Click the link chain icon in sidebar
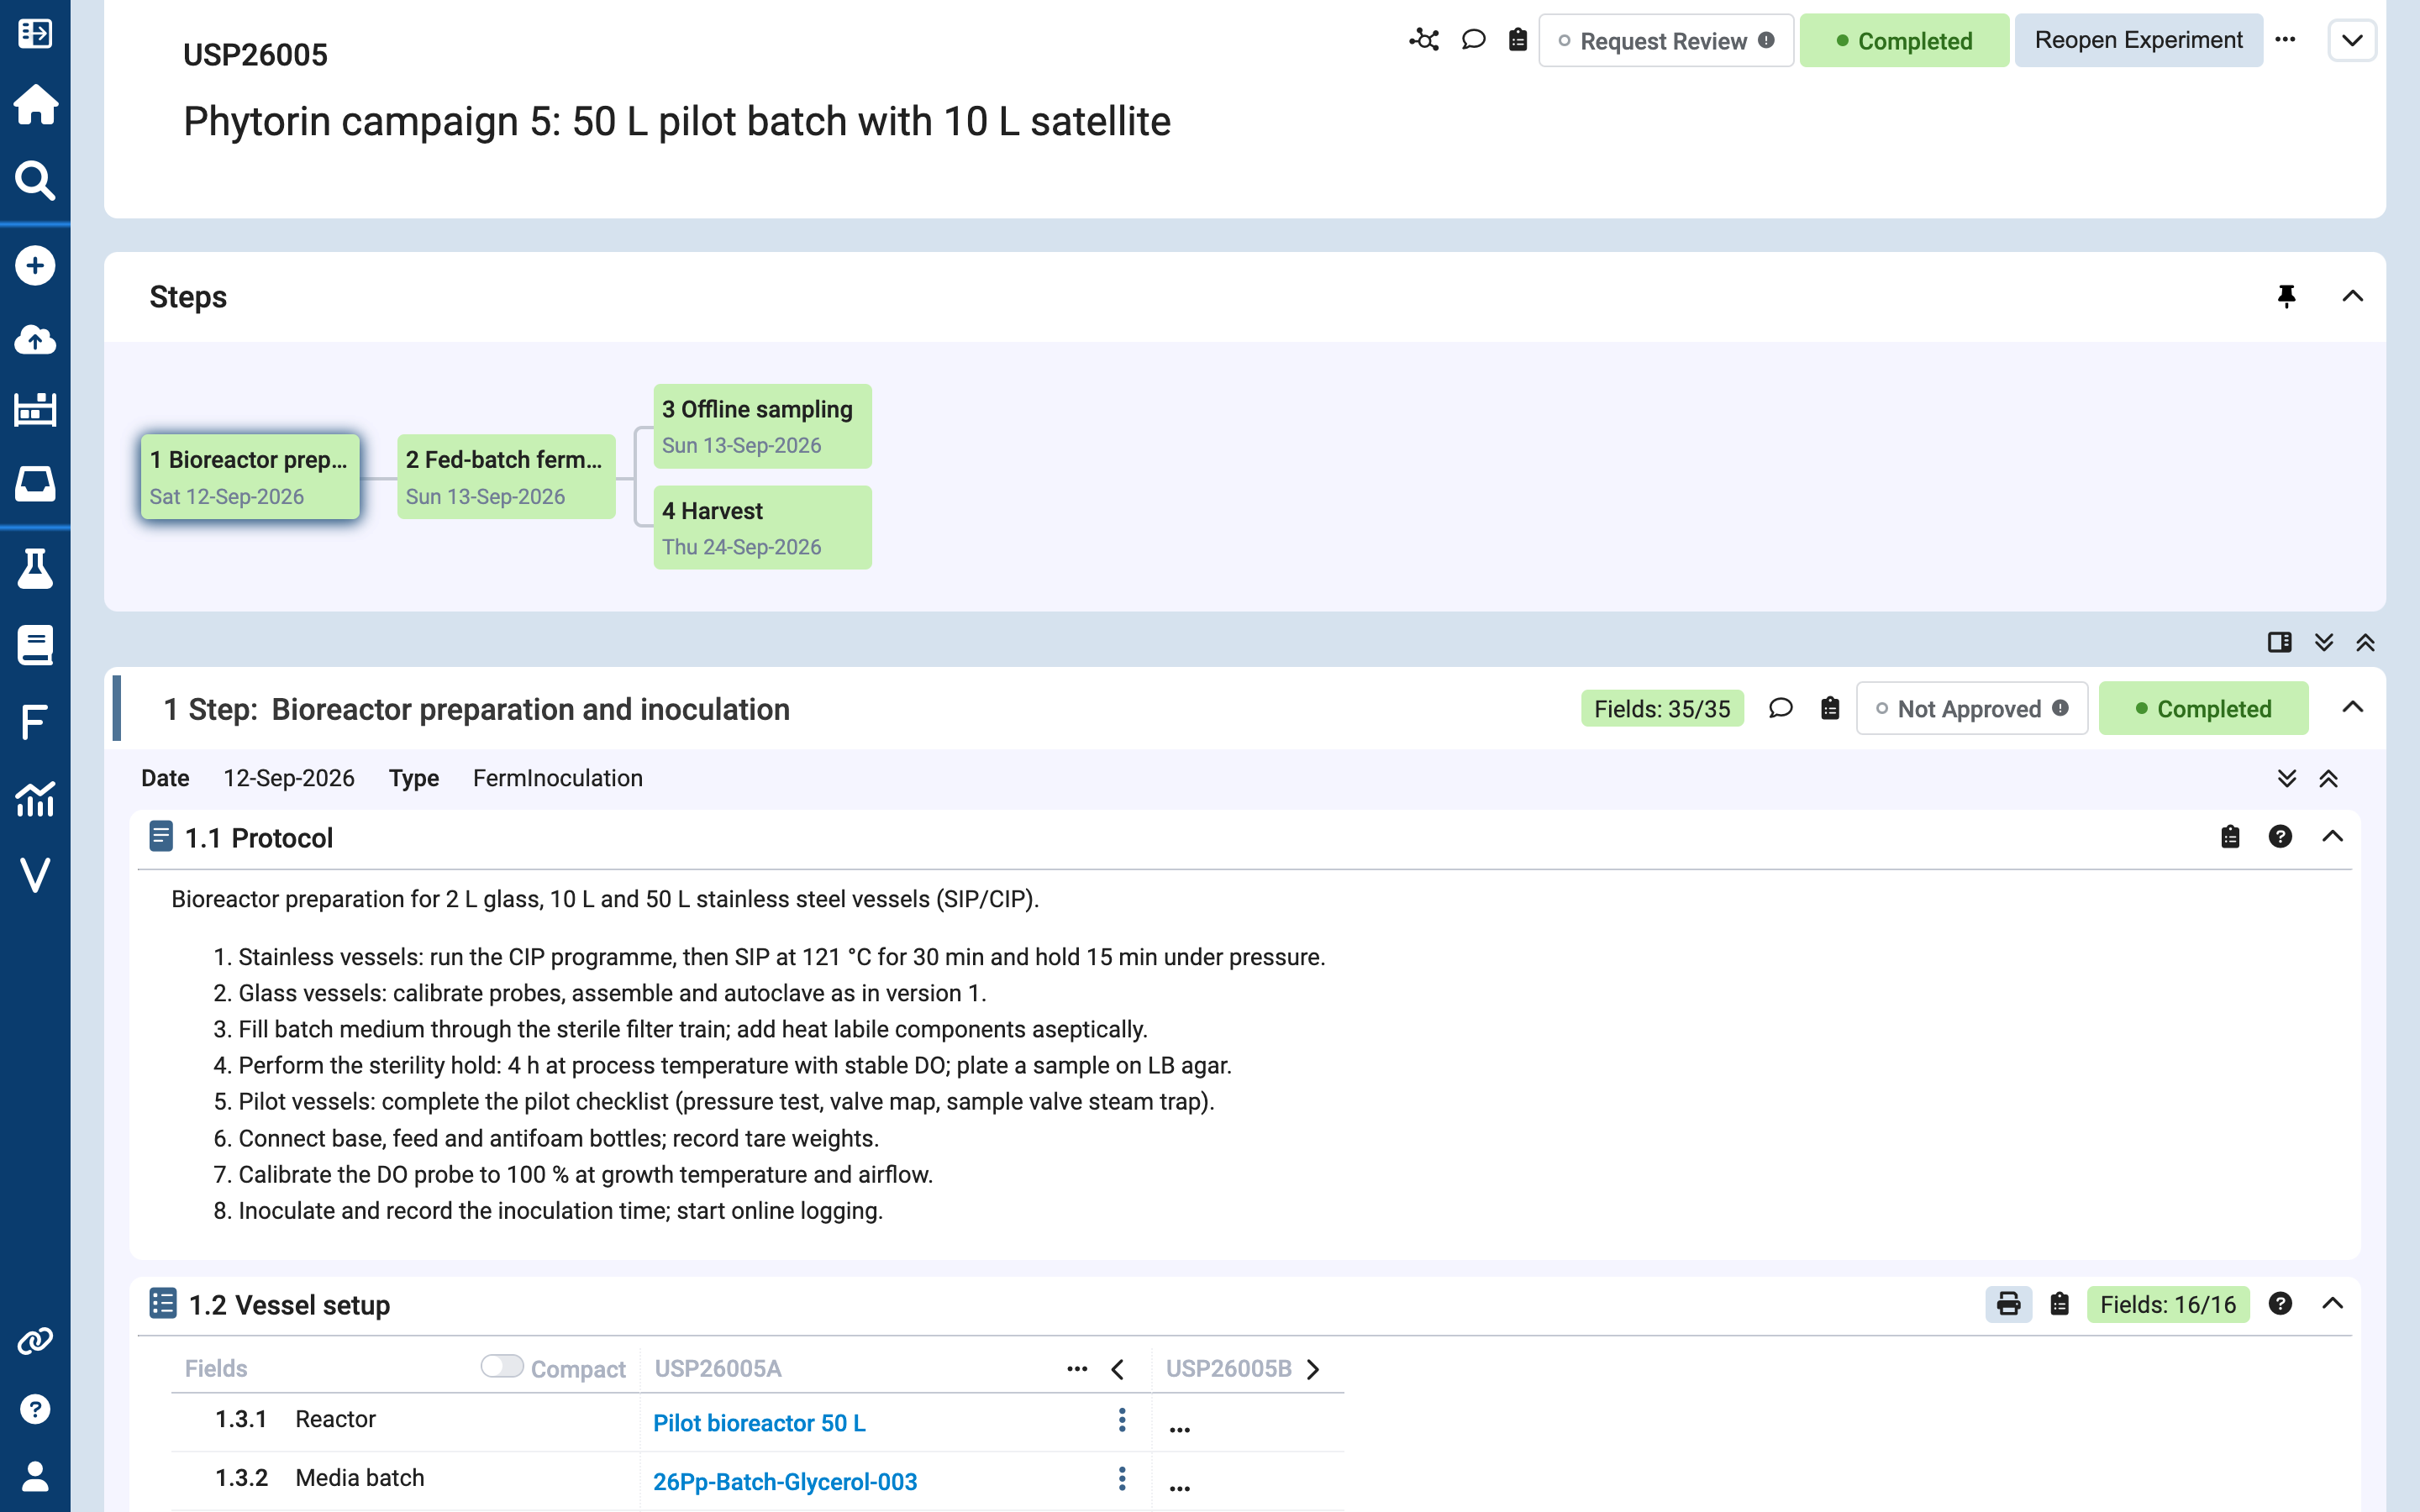The image size is (2420, 1512). tap(35, 1340)
